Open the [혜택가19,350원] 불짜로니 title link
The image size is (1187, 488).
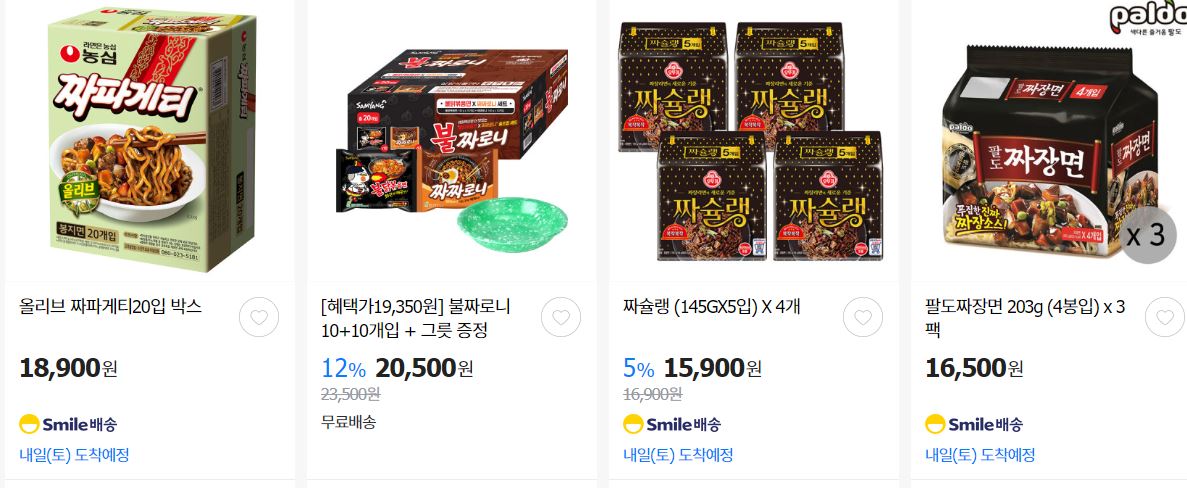[416, 319]
